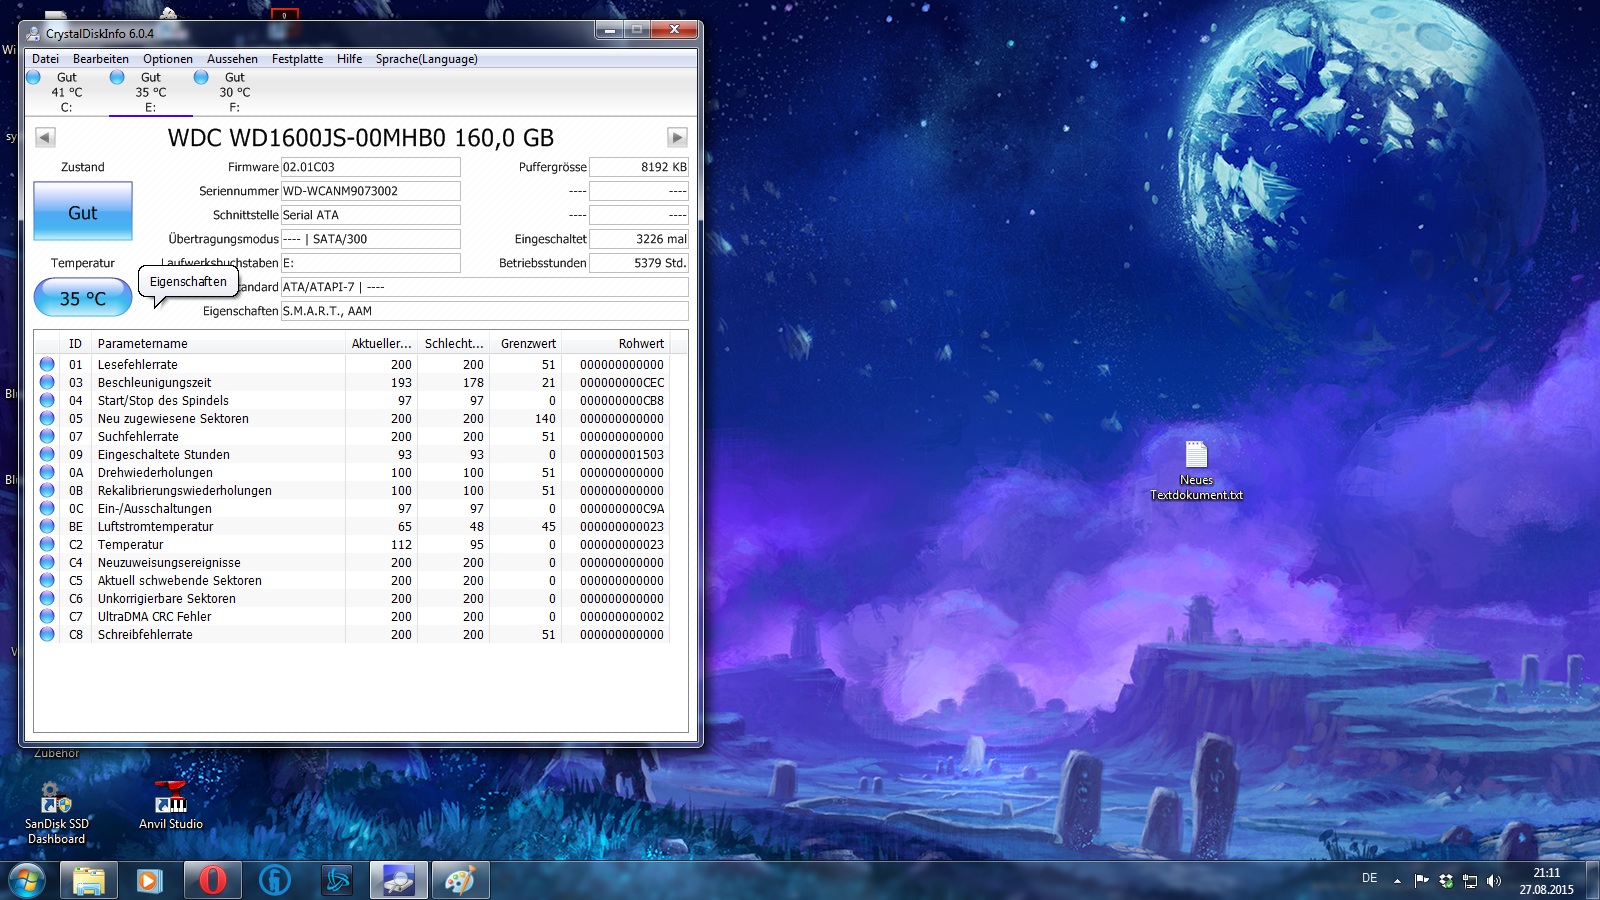The image size is (1600, 900).
Task: Open the Optionen menu
Action: point(168,59)
